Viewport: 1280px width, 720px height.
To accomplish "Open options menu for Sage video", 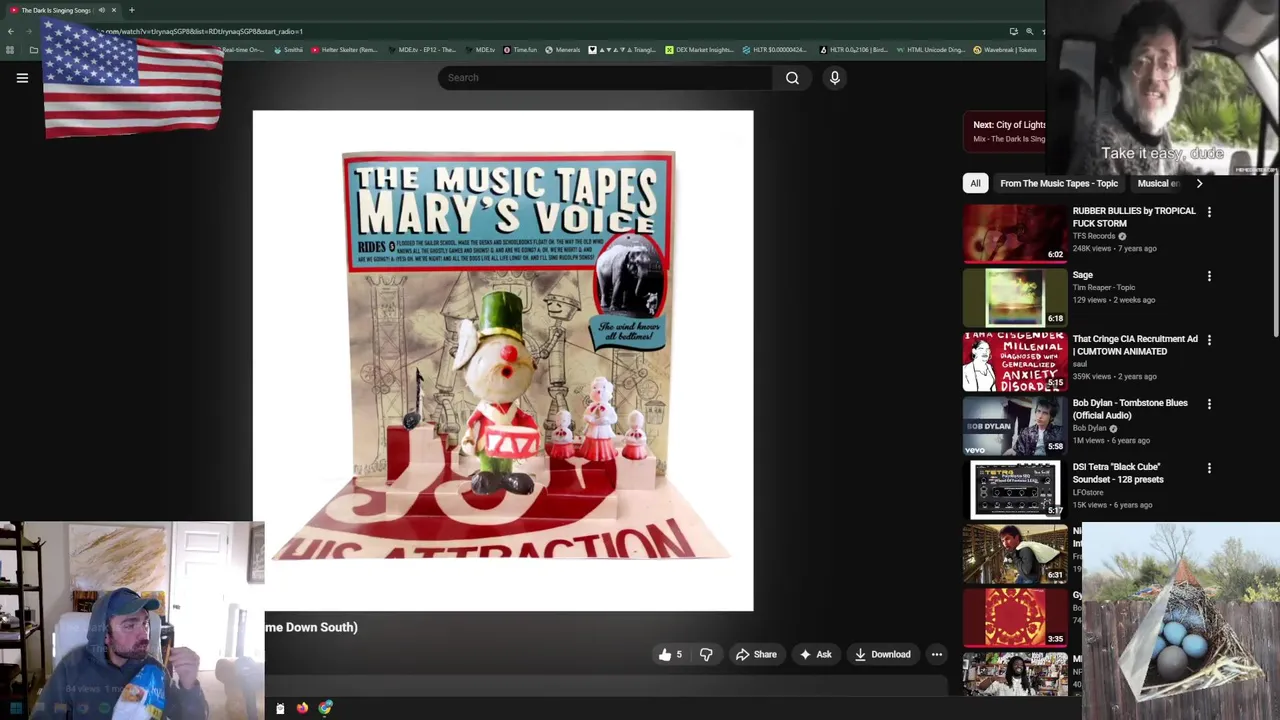I will (x=1209, y=276).
